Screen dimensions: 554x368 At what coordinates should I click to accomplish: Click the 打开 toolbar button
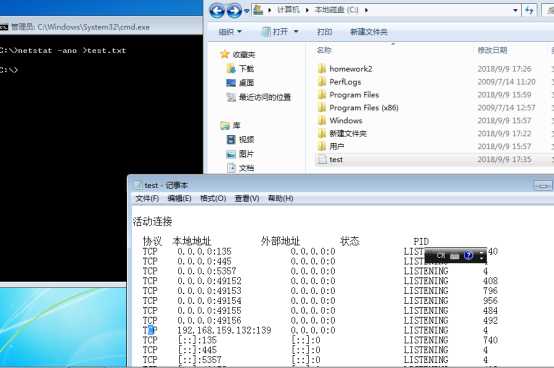point(275,32)
